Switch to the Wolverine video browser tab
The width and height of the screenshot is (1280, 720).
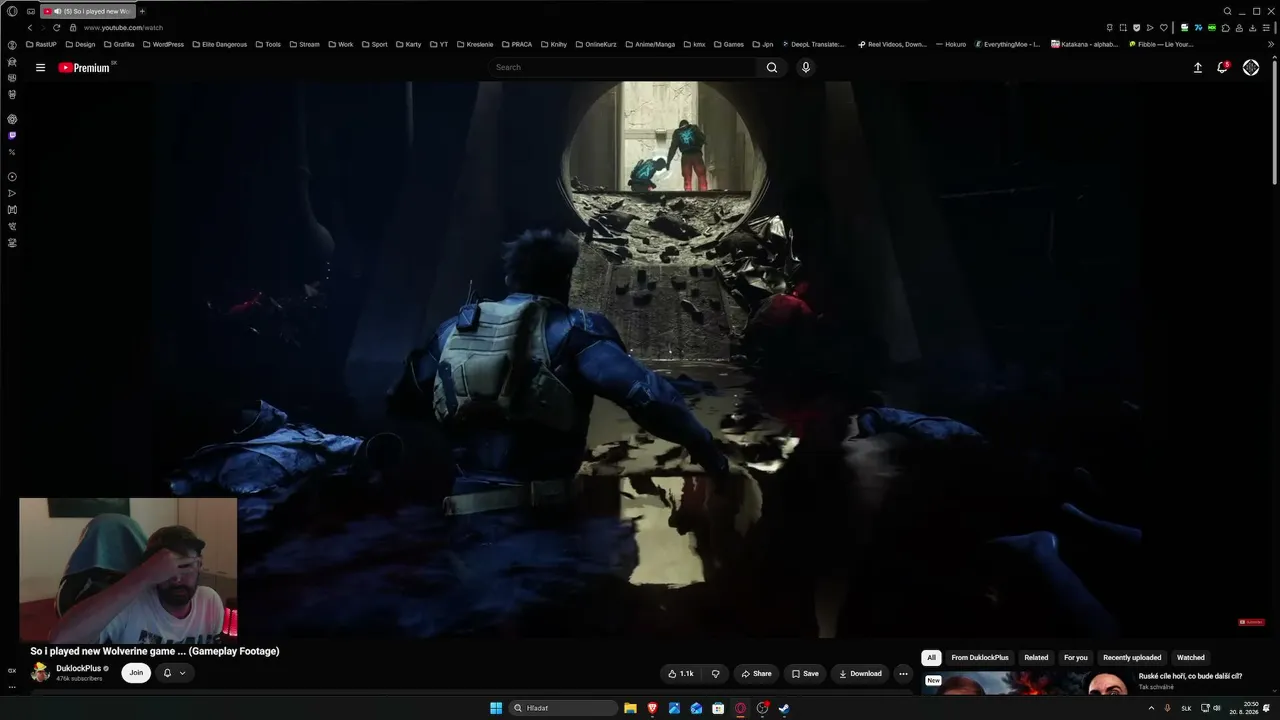tap(88, 11)
